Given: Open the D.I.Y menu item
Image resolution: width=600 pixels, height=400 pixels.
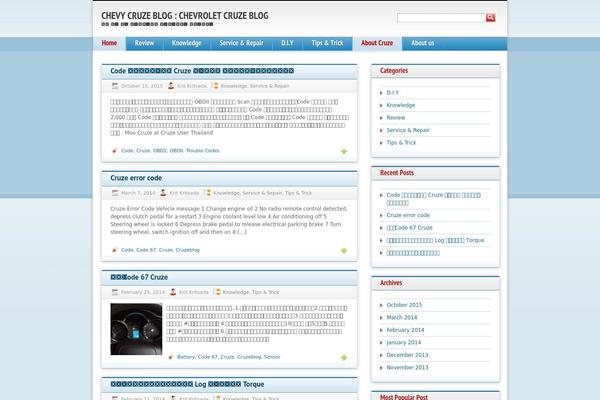Looking at the screenshot, I should 287,43.
